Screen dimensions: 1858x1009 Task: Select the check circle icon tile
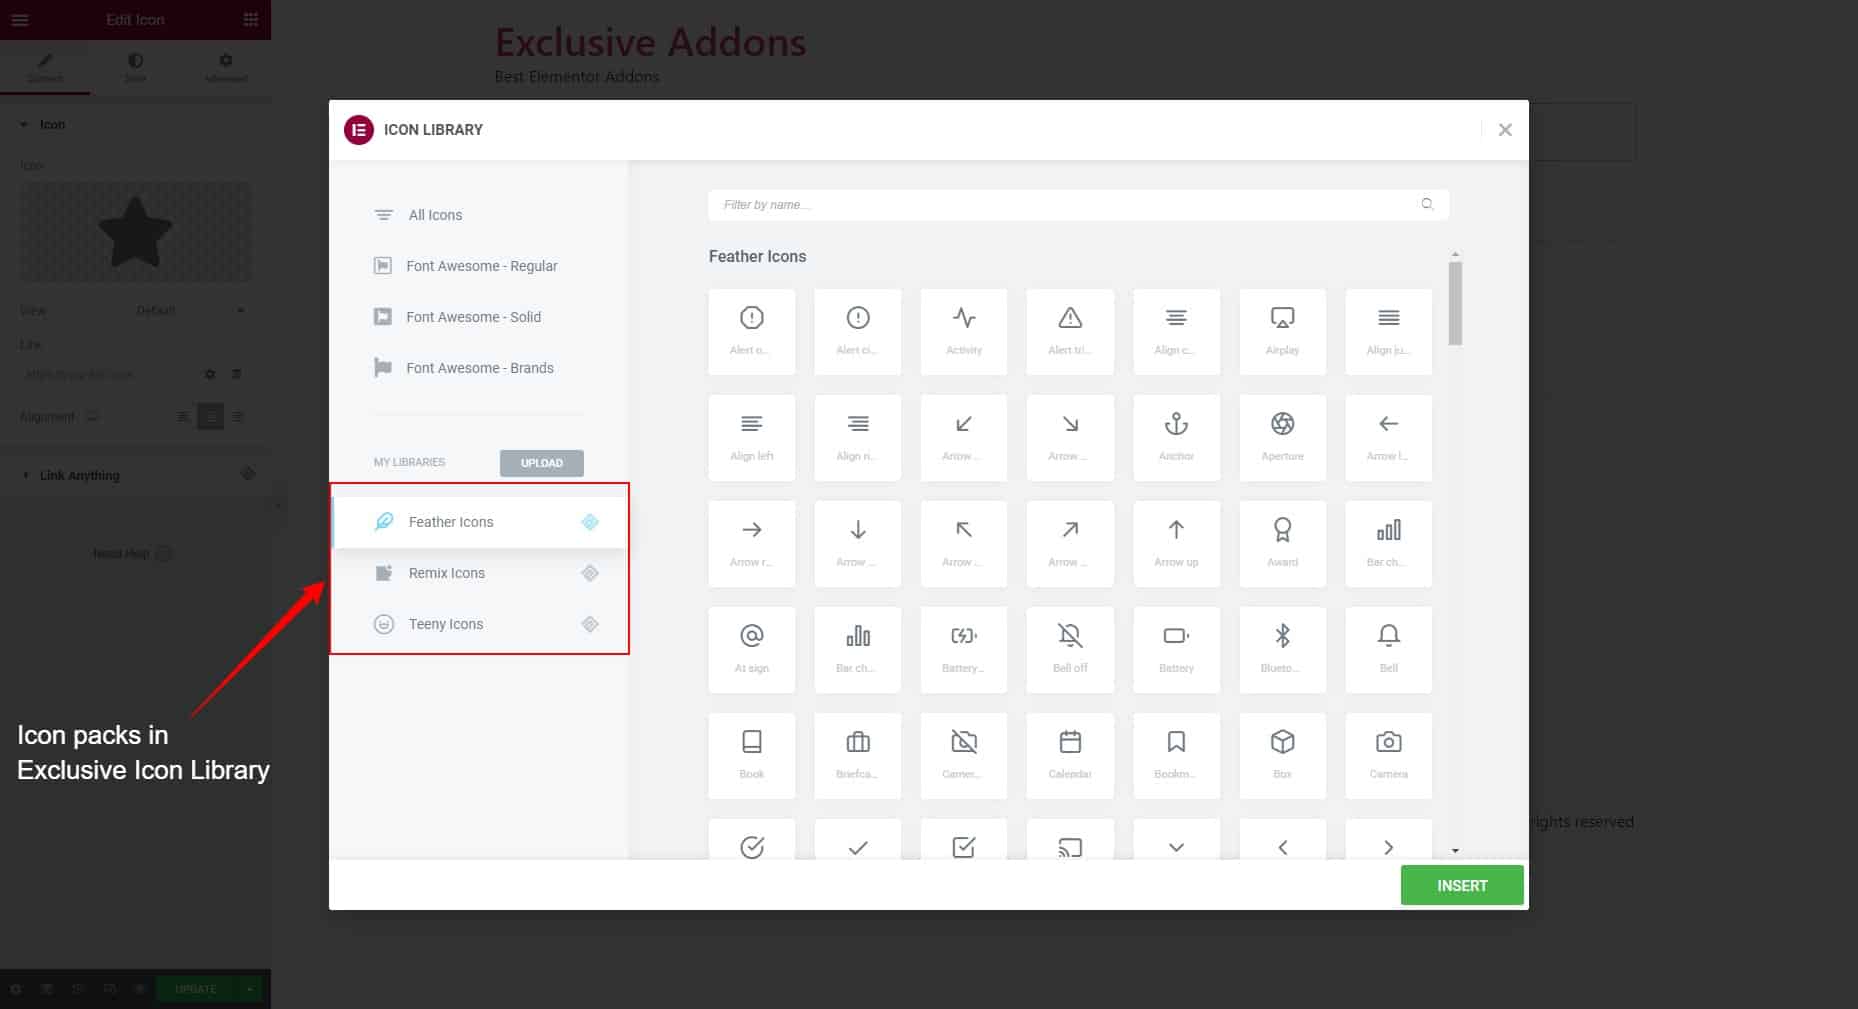[752, 839]
